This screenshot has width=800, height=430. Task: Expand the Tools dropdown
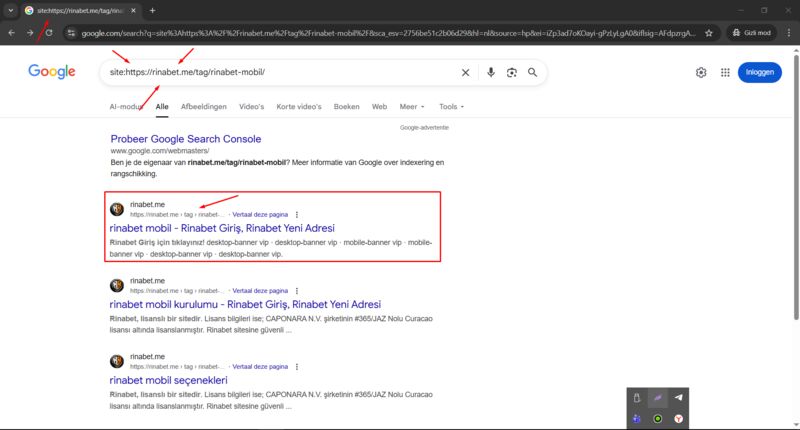pos(451,106)
